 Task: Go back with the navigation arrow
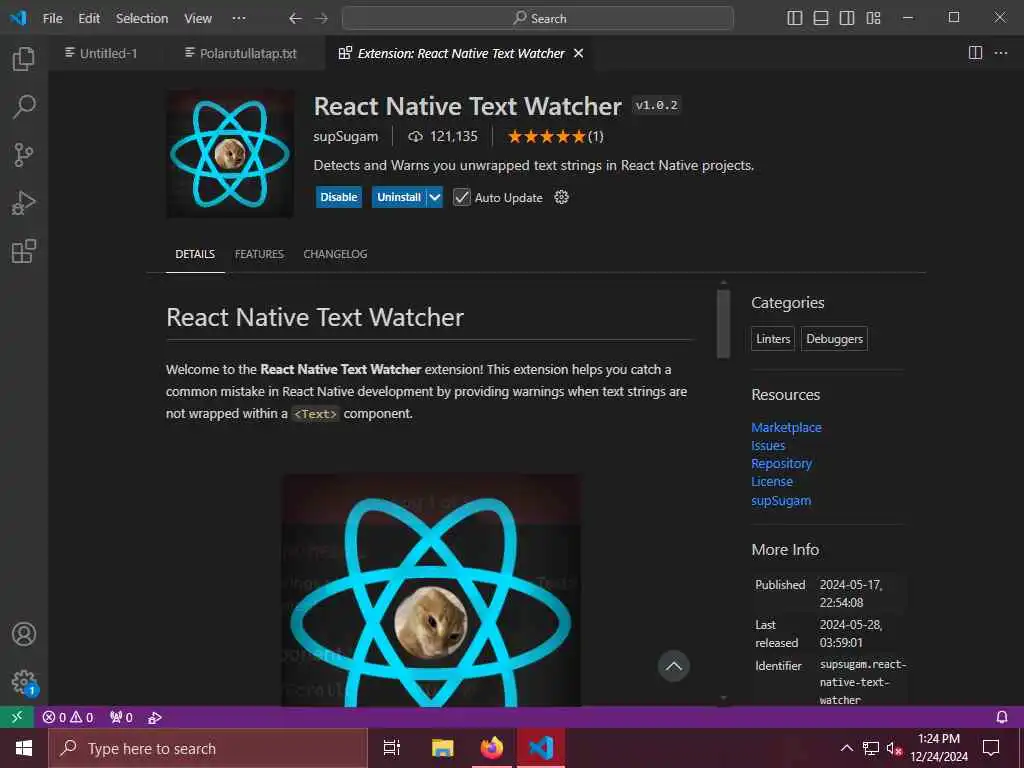point(295,18)
